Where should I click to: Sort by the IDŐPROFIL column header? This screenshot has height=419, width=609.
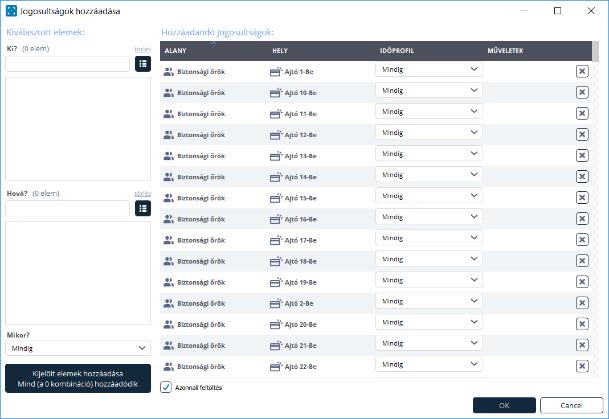click(397, 51)
